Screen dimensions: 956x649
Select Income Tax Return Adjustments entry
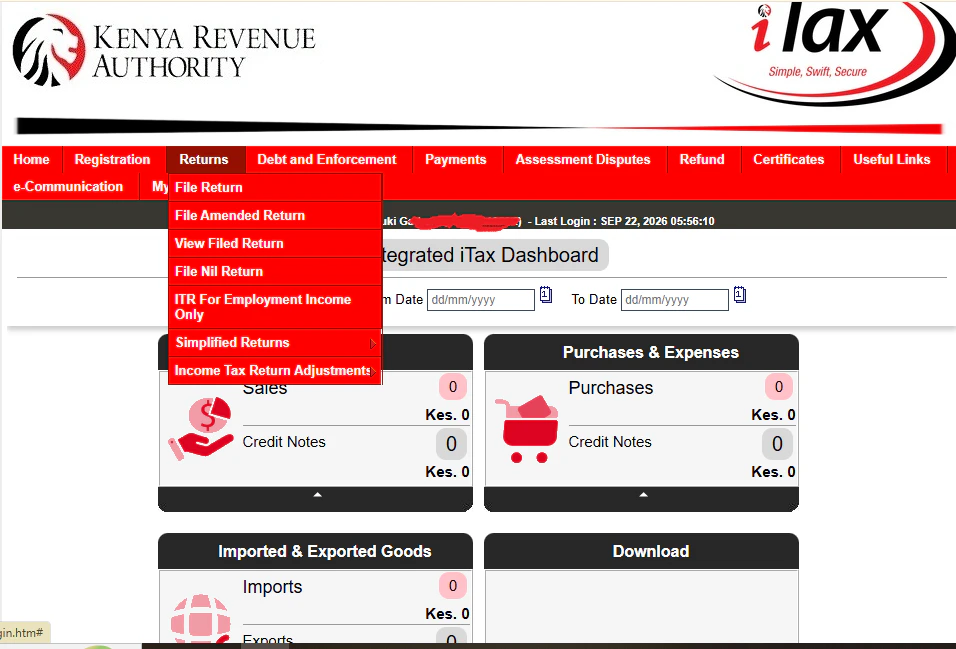tap(275, 371)
